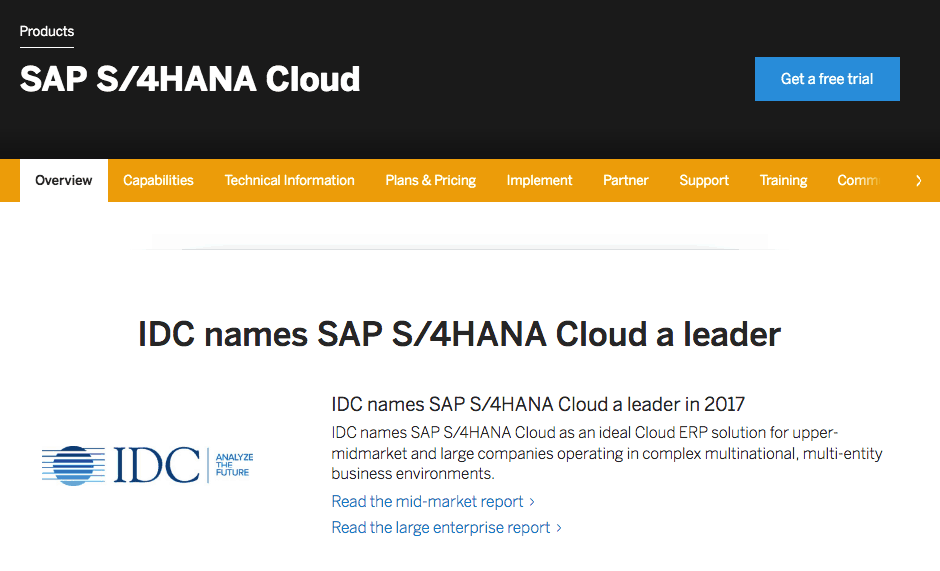Open the partially cut-off Comm tab
This screenshot has width=940, height=571.
coord(859,181)
